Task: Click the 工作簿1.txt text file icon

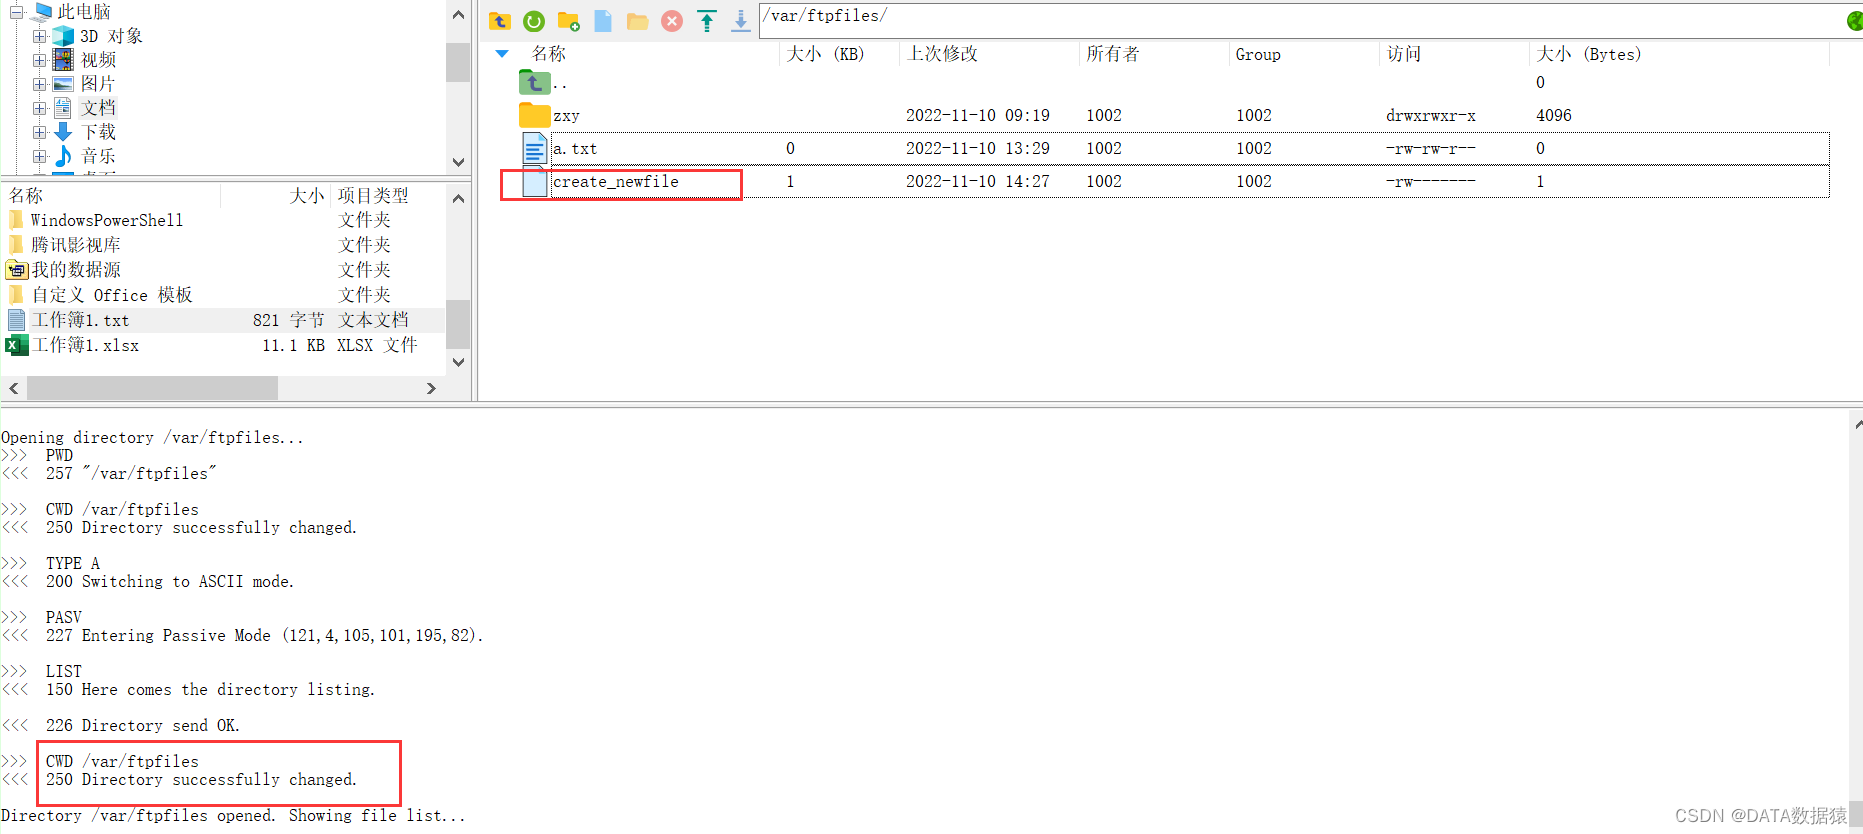Action: [x=17, y=320]
